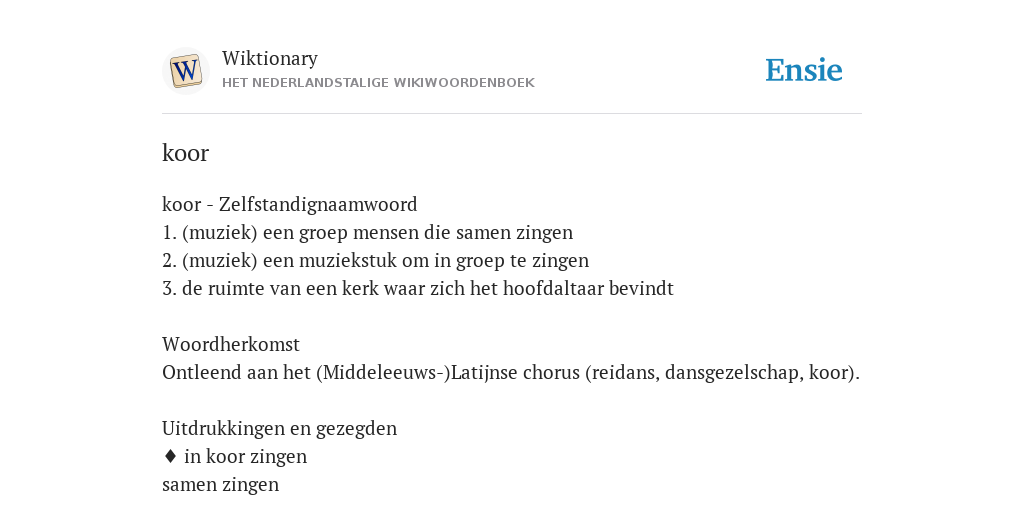Click the Wiktionary source title
The image size is (1024, 512).
(270, 58)
